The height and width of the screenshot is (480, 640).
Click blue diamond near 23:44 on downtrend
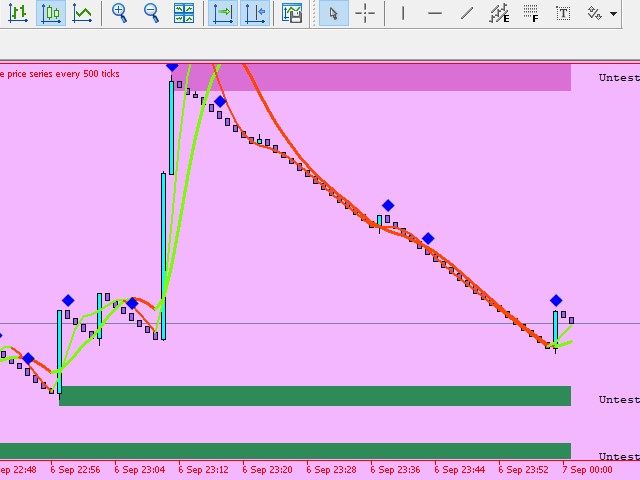[x=428, y=238]
